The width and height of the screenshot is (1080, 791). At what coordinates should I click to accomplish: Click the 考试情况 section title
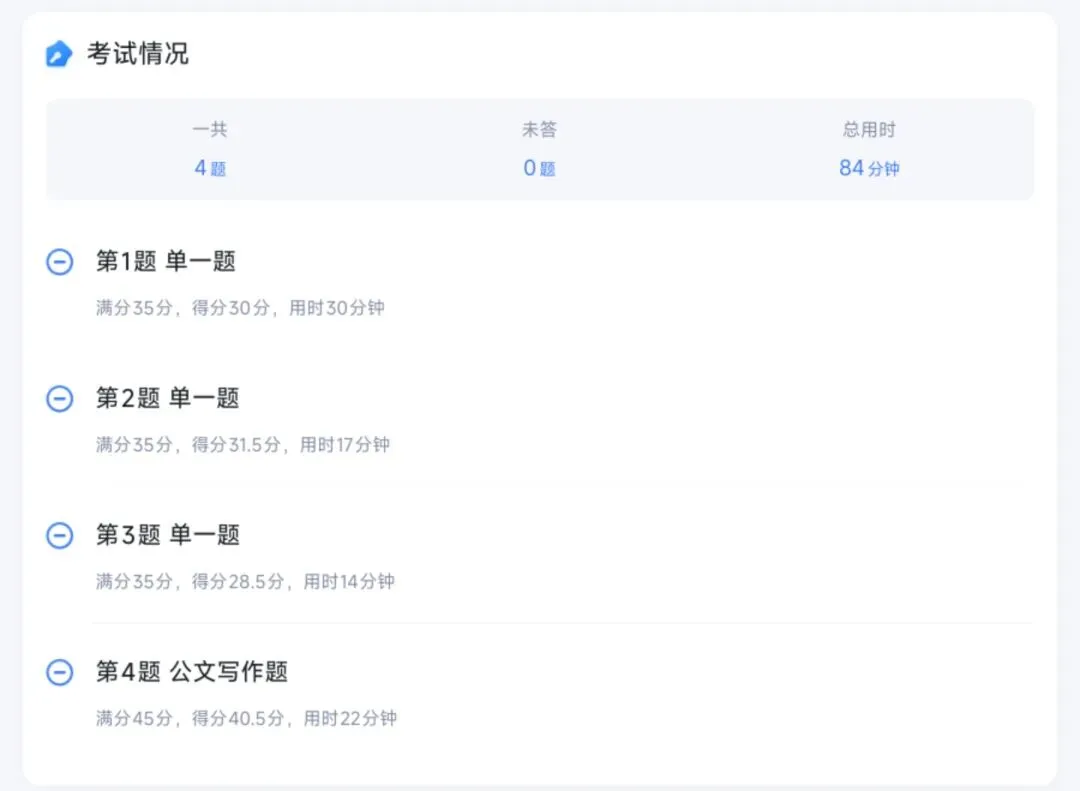pyautogui.click(x=138, y=54)
